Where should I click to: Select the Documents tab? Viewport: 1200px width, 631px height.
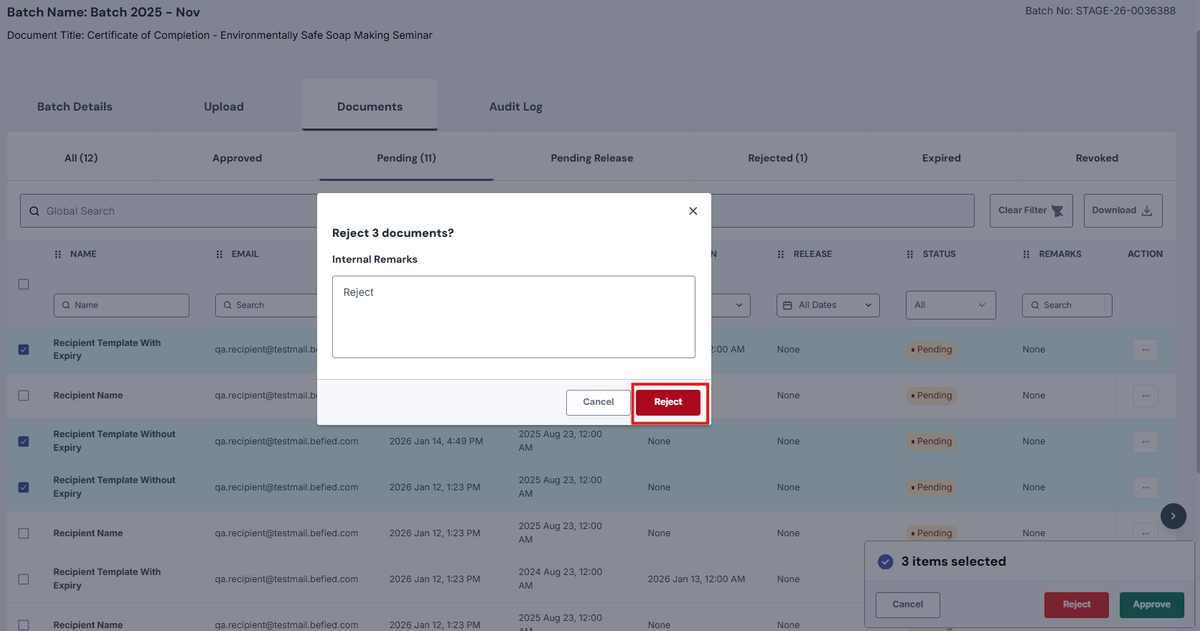tap(370, 106)
